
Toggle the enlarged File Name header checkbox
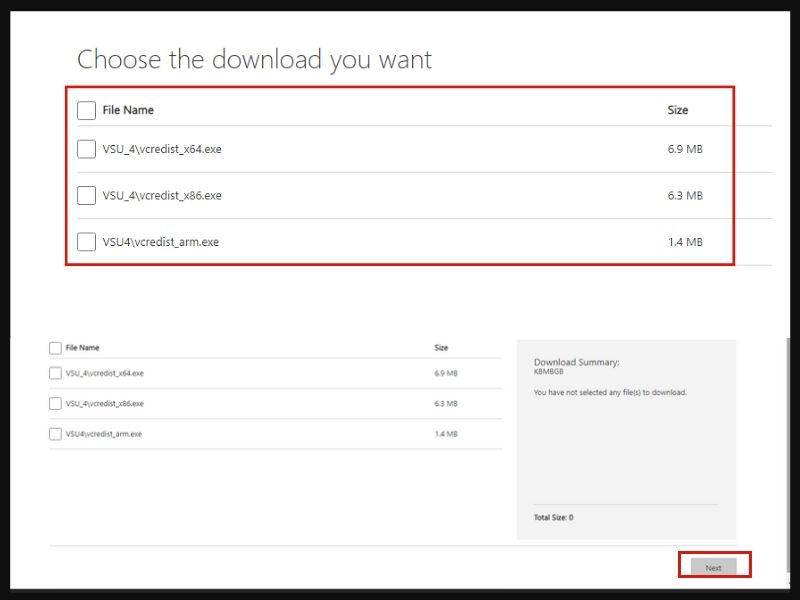pyautogui.click(x=86, y=110)
